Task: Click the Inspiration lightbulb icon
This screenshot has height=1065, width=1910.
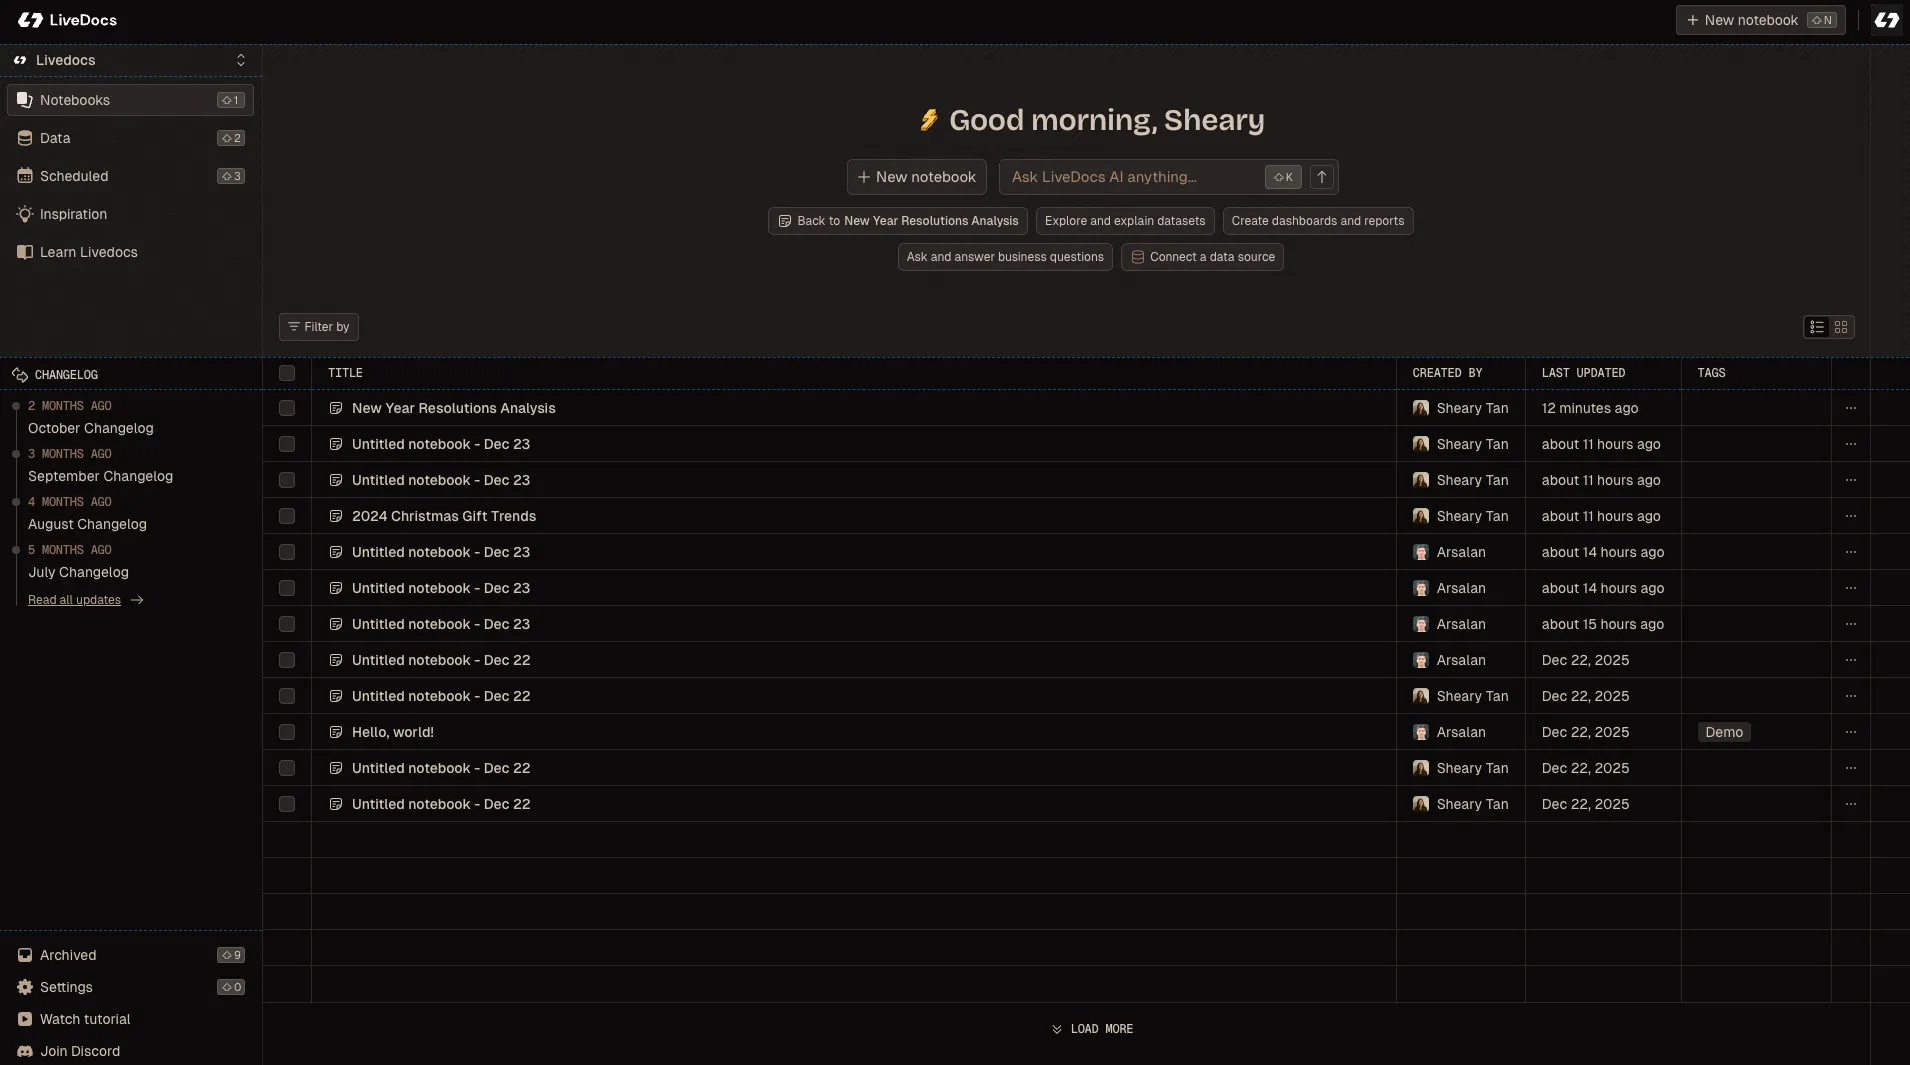Action: pyautogui.click(x=25, y=214)
